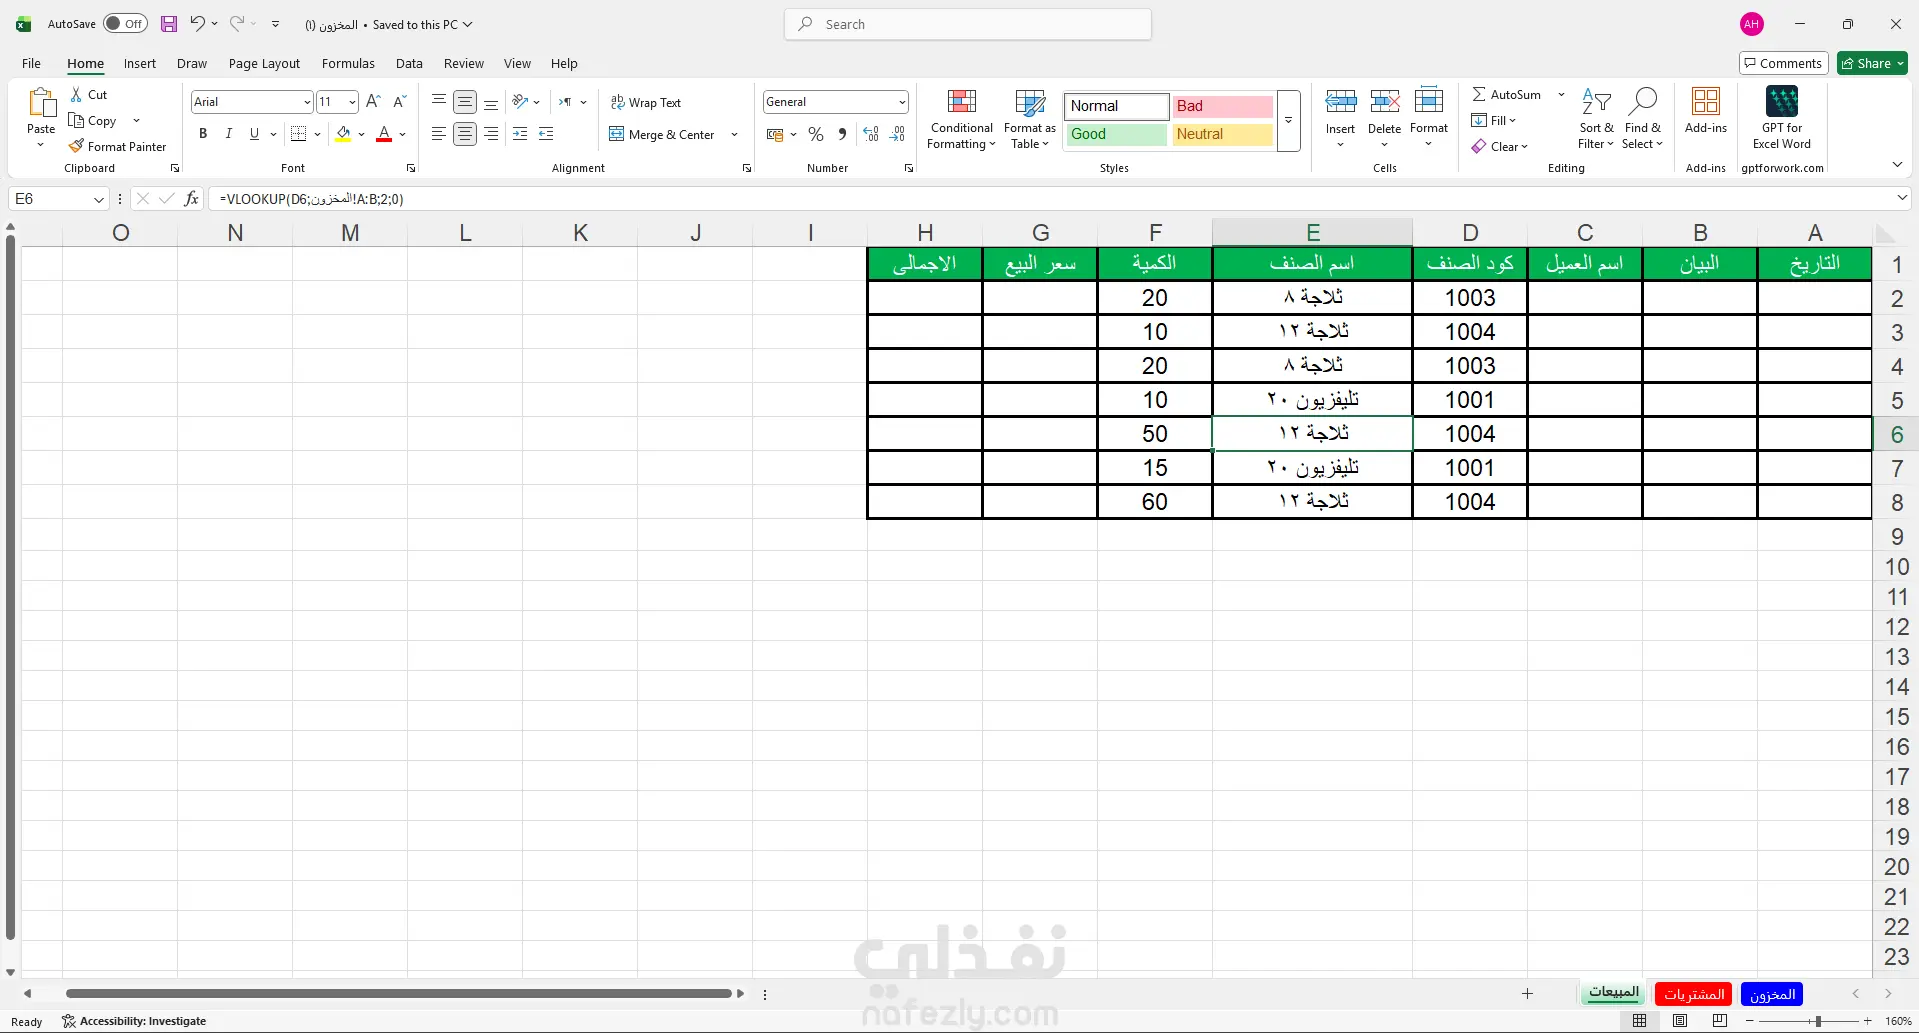This screenshot has width=1919, height=1033.
Task: Open the المخزون blue sheet tab
Action: (1772, 994)
